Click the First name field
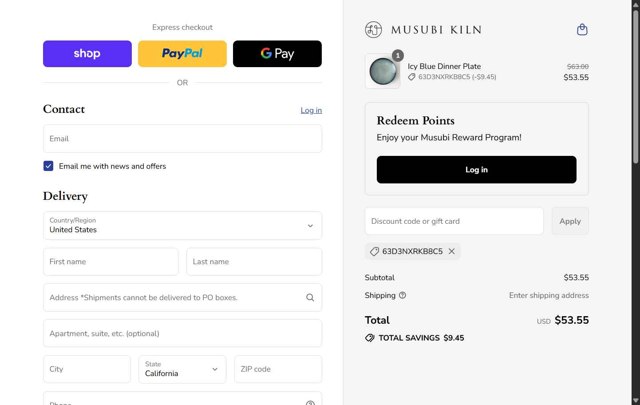640x405 pixels. tap(111, 261)
